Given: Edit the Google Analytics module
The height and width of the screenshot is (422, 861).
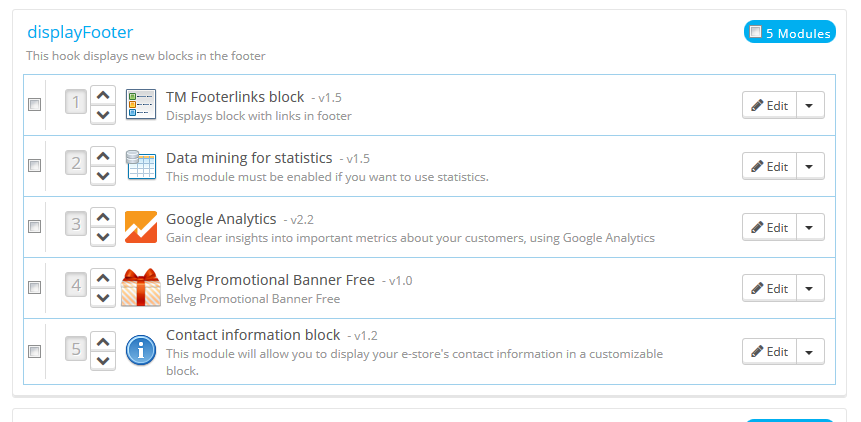Looking at the screenshot, I should pos(769,227).
